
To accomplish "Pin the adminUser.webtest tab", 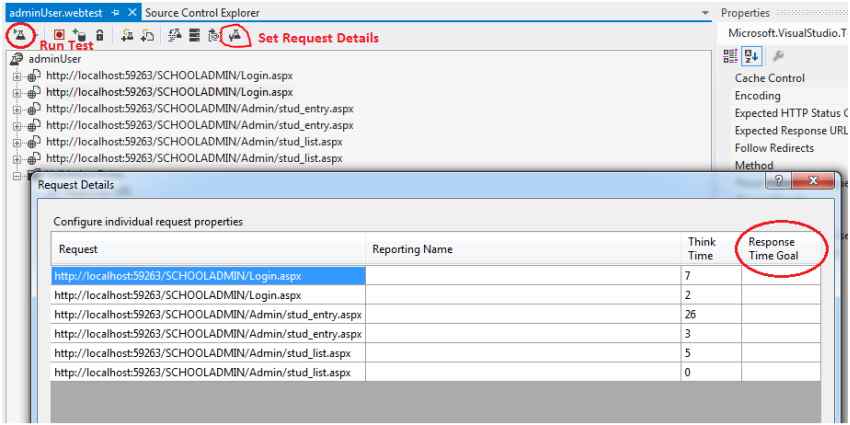I will 115,12.
